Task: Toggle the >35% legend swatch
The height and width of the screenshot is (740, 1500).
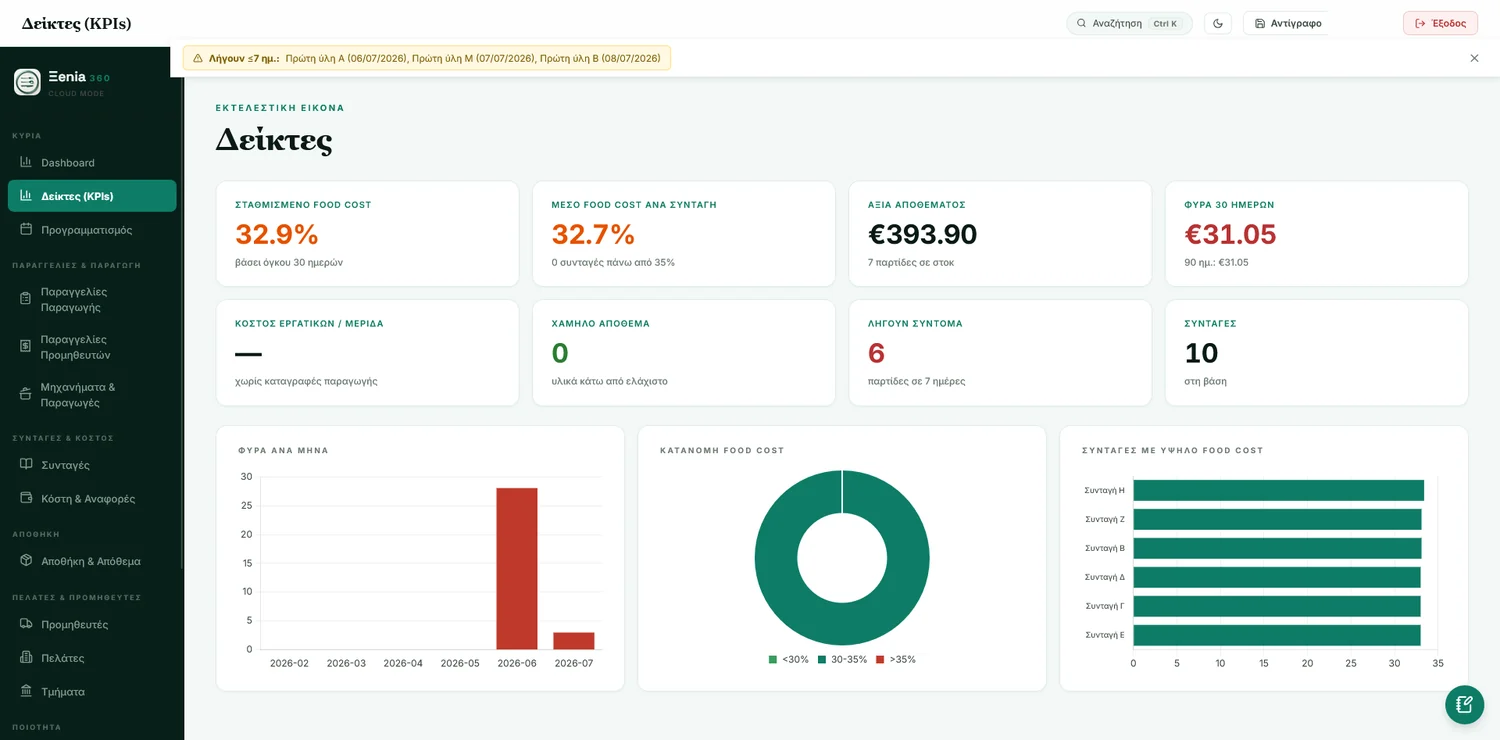Action: [x=880, y=660]
